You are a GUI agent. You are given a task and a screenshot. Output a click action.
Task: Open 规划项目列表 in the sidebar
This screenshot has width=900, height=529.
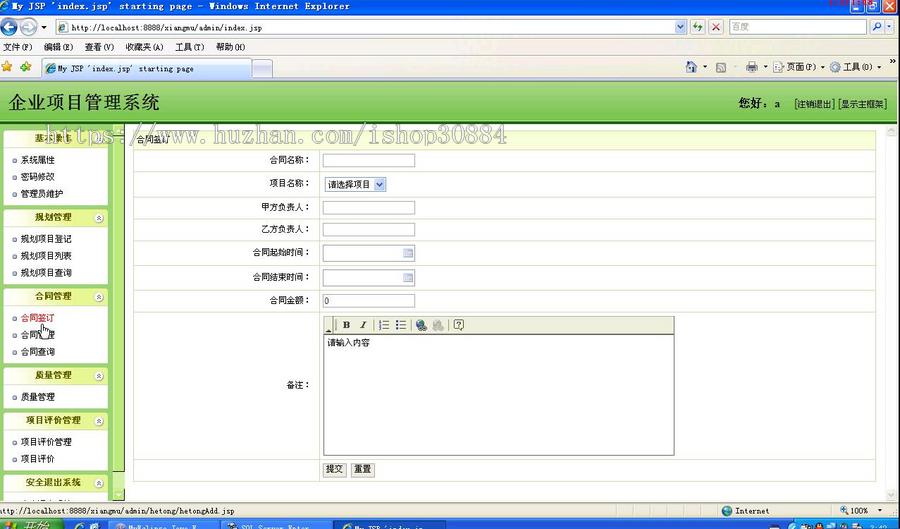click(46, 256)
